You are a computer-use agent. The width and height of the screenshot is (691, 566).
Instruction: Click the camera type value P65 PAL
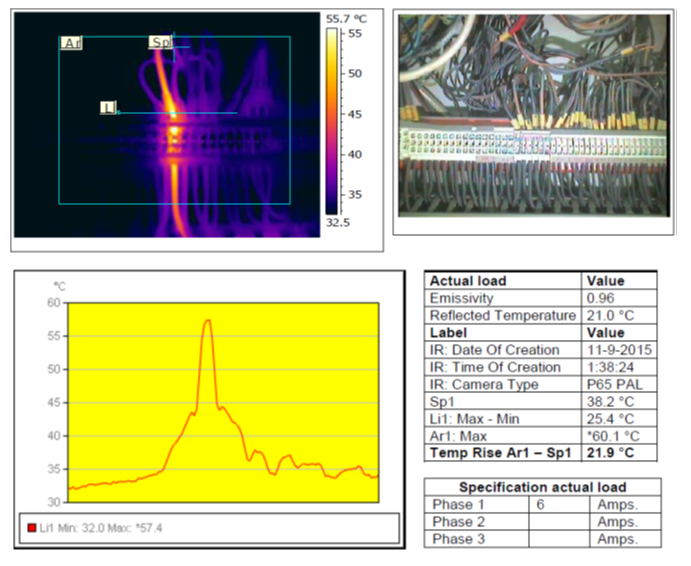614,384
